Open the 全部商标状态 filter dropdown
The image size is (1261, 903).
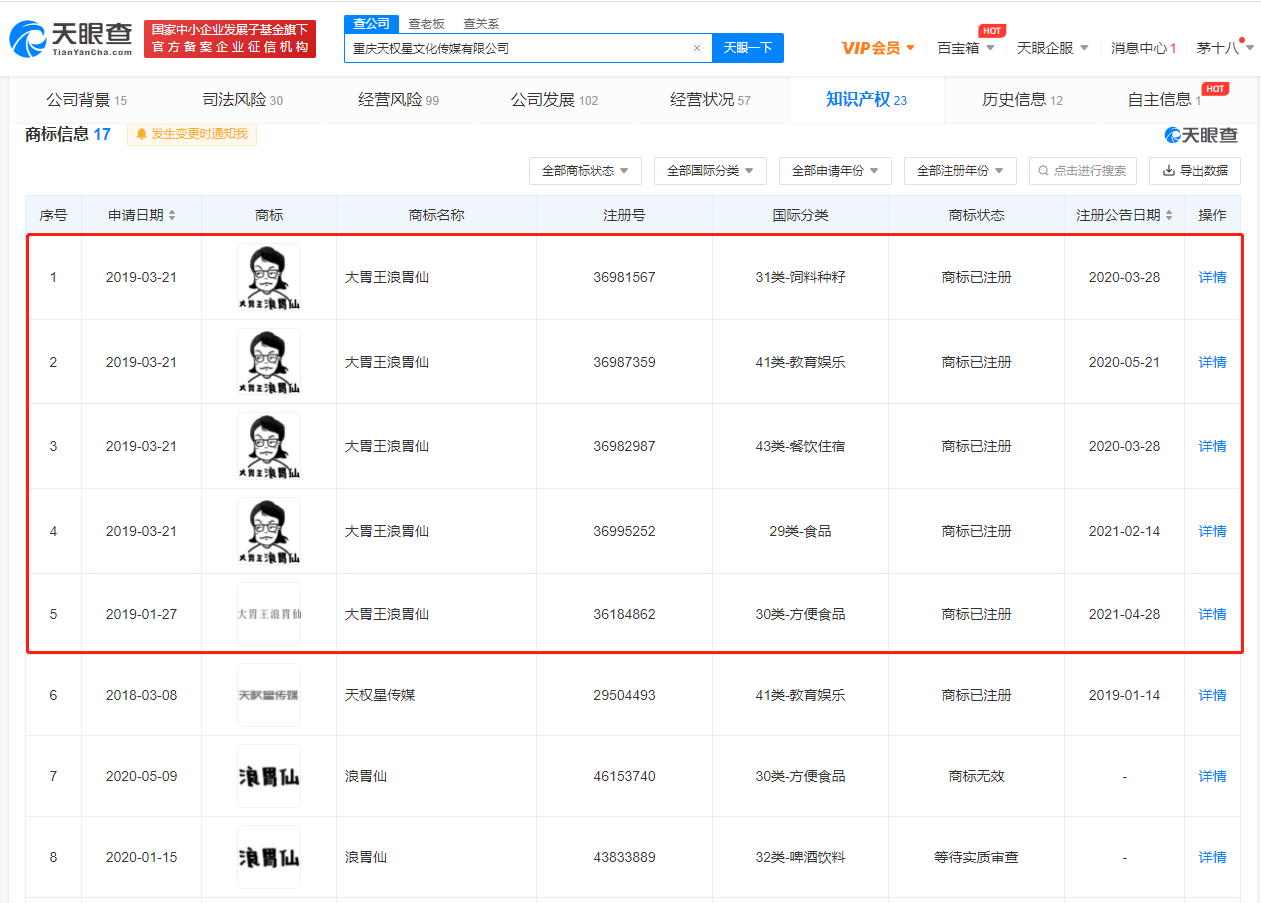[x=586, y=171]
